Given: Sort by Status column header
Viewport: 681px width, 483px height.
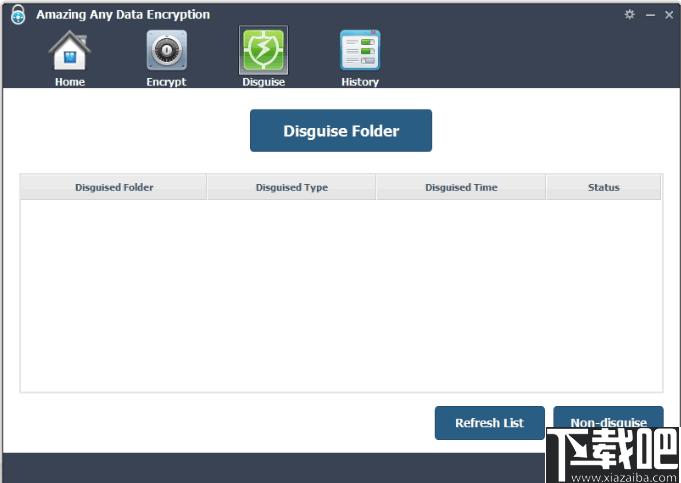Looking at the screenshot, I should (604, 187).
